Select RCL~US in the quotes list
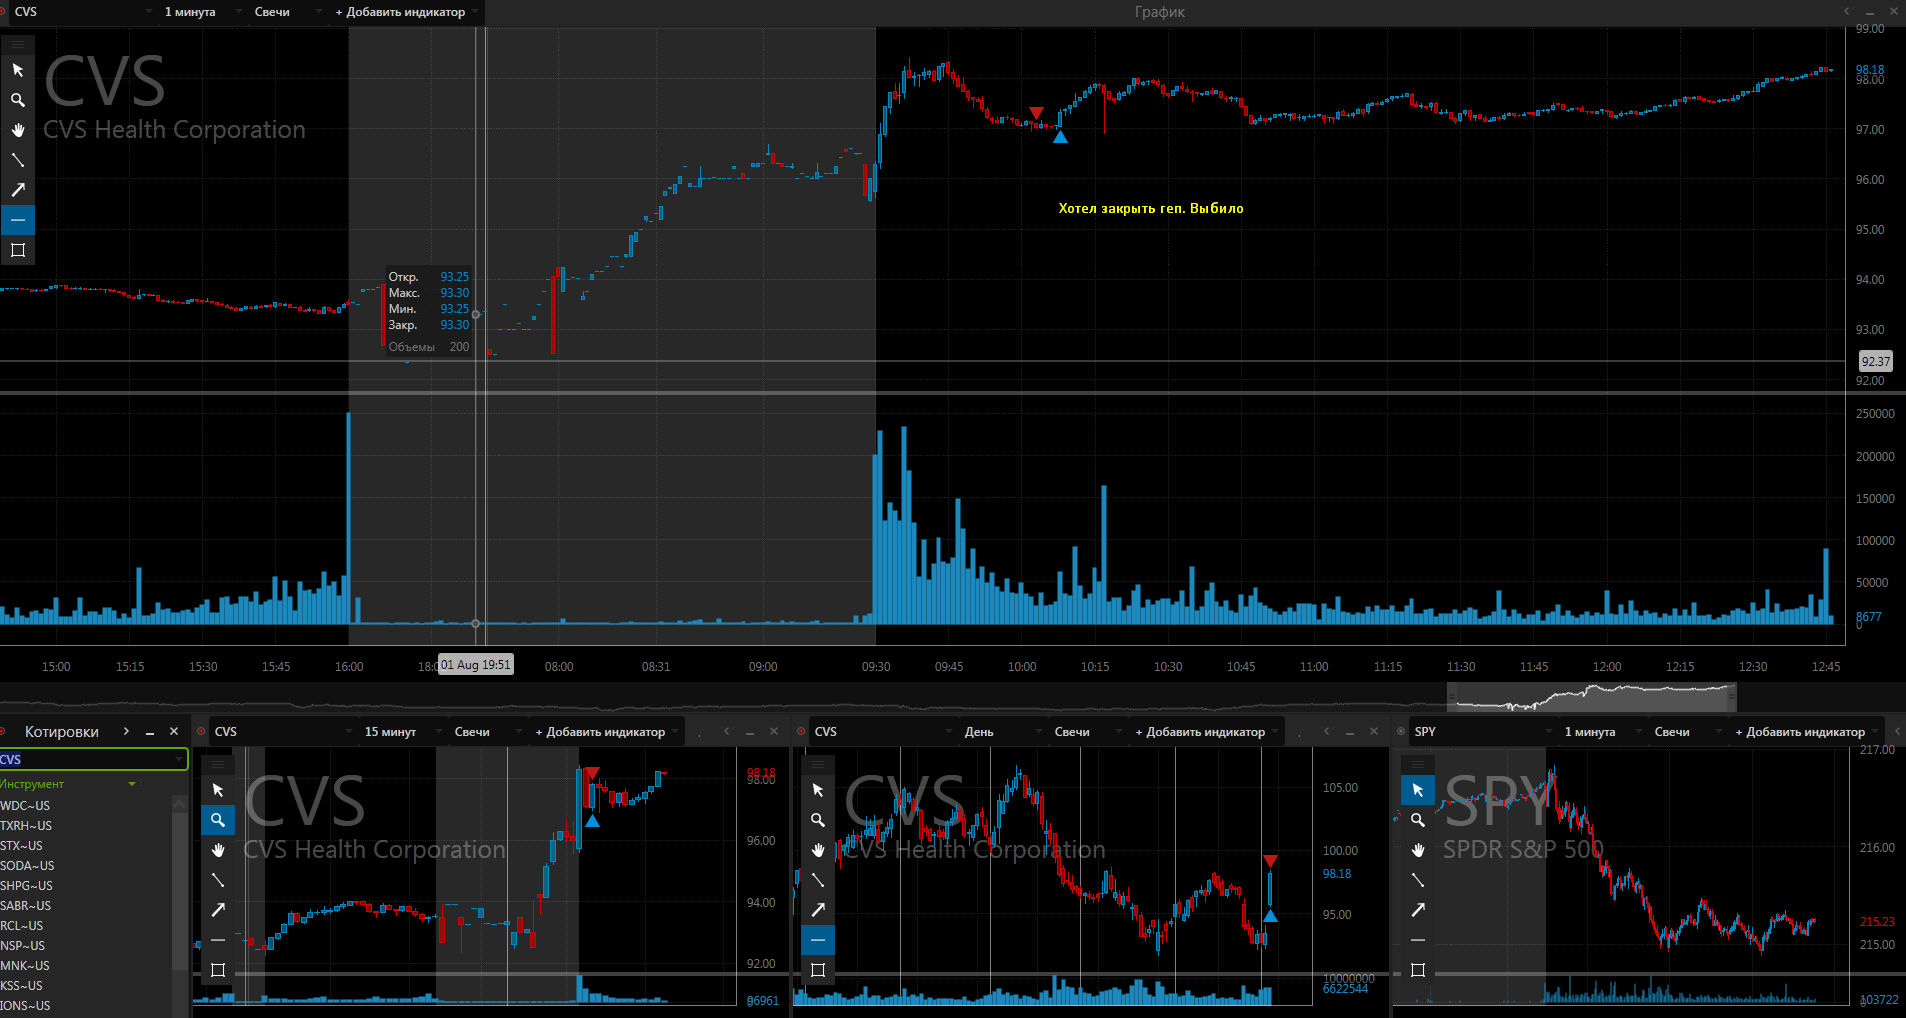This screenshot has width=1906, height=1018. coord(86,926)
